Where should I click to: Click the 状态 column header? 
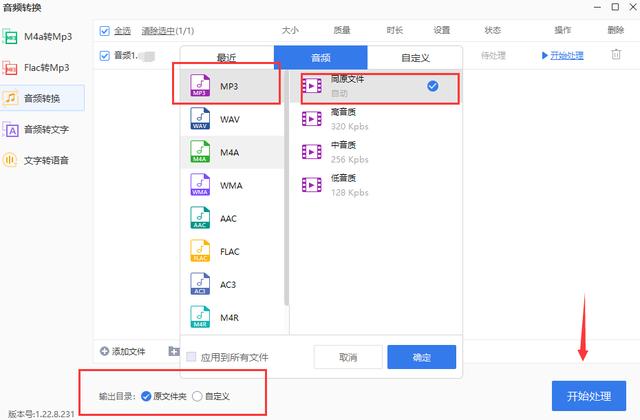(x=493, y=30)
